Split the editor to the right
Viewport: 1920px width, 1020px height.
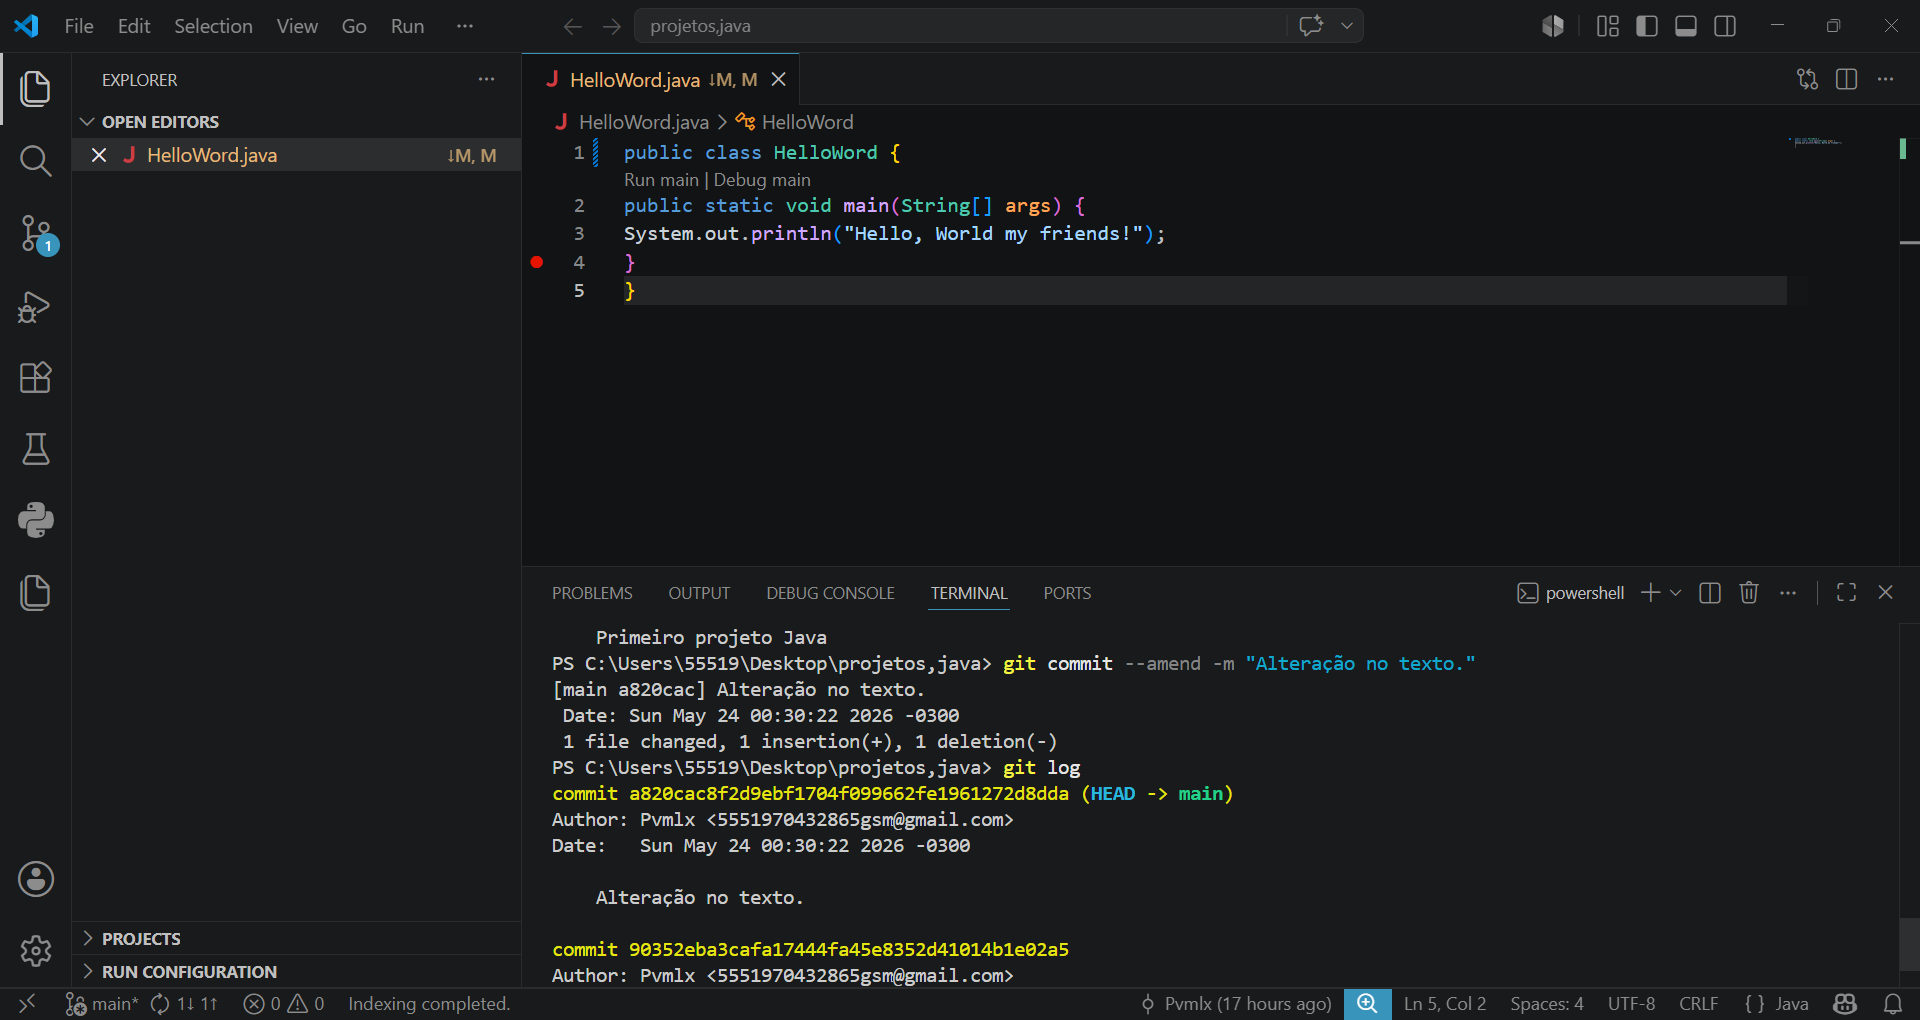pos(1846,79)
